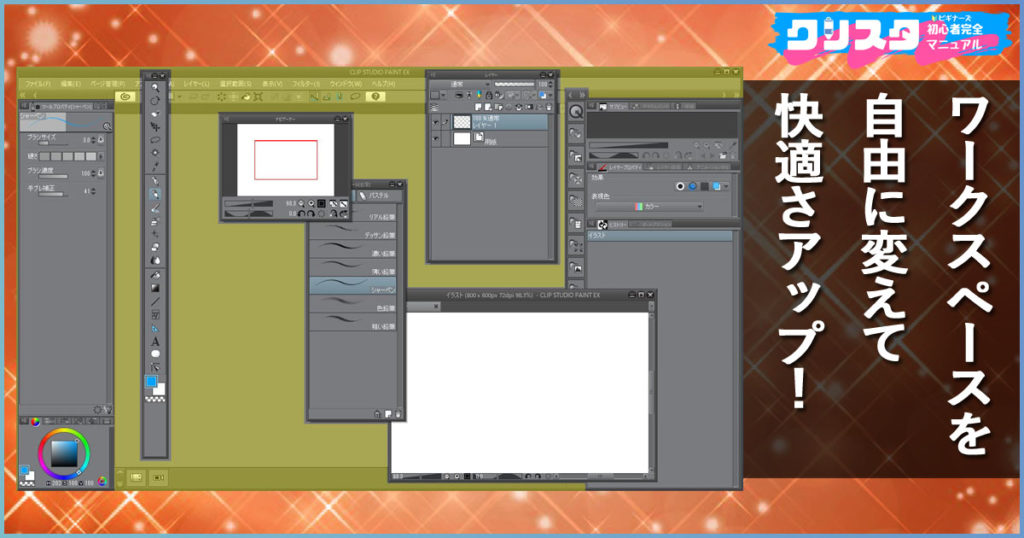This screenshot has height=538, width=1024.
Task: Toggle the dark layer color effect button
Action: (704, 186)
